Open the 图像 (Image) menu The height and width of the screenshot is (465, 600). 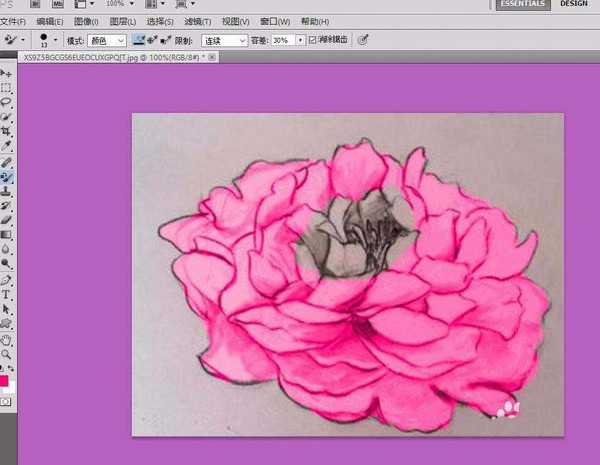point(86,21)
